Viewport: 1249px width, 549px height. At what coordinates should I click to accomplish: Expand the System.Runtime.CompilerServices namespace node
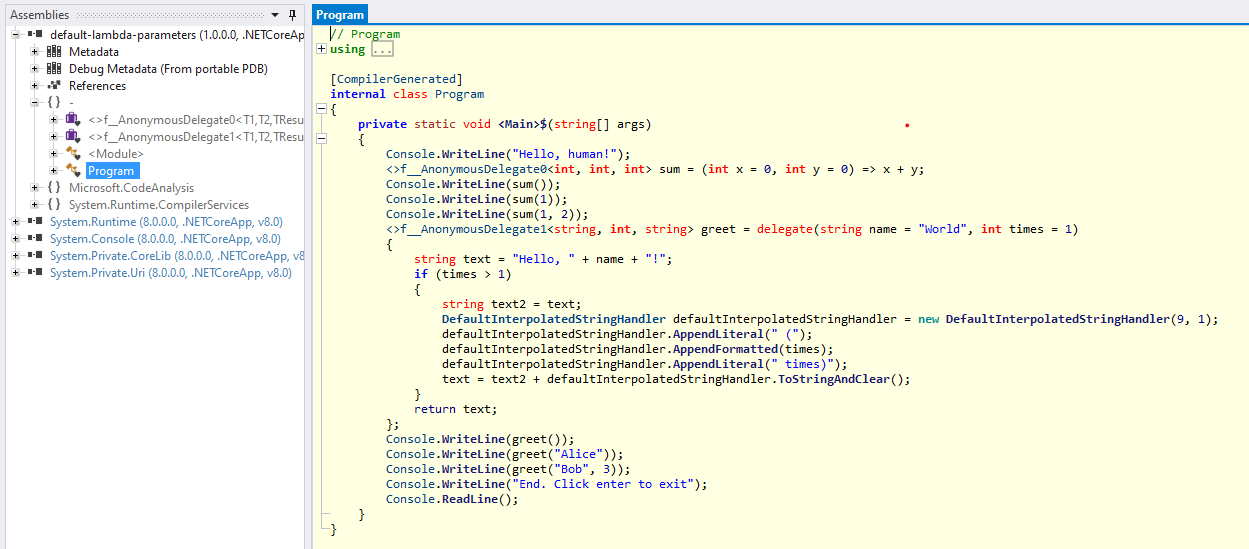click(x=35, y=205)
